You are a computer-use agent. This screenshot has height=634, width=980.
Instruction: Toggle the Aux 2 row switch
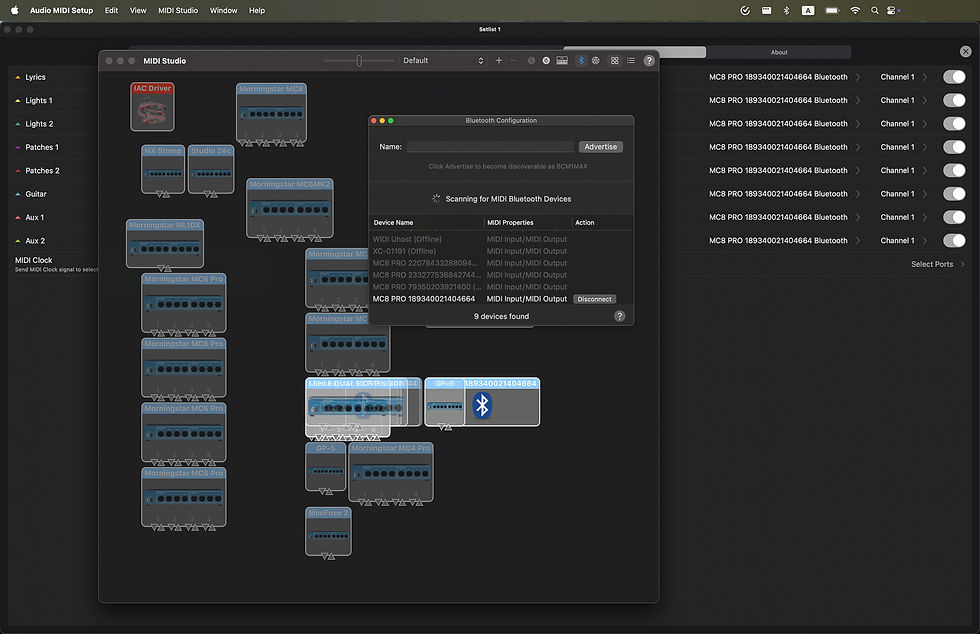954,241
